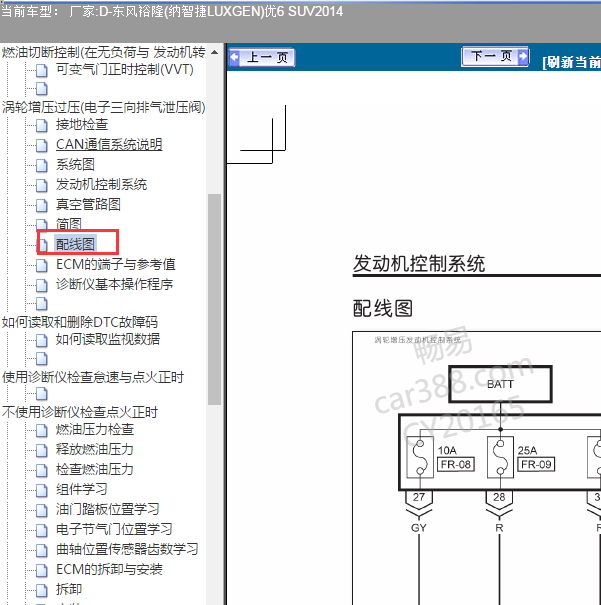Open the CAN通信系统说明 link
The height and width of the screenshot is (605, 601).
point(109,144)
